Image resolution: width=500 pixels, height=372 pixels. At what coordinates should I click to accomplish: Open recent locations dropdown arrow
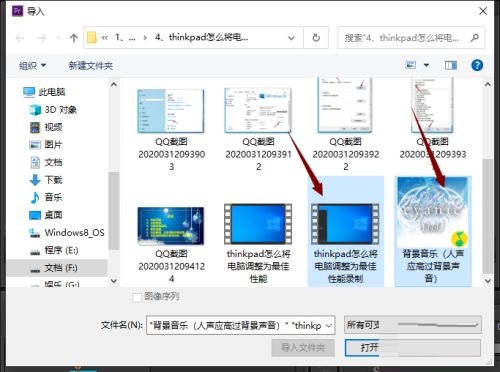59,38
